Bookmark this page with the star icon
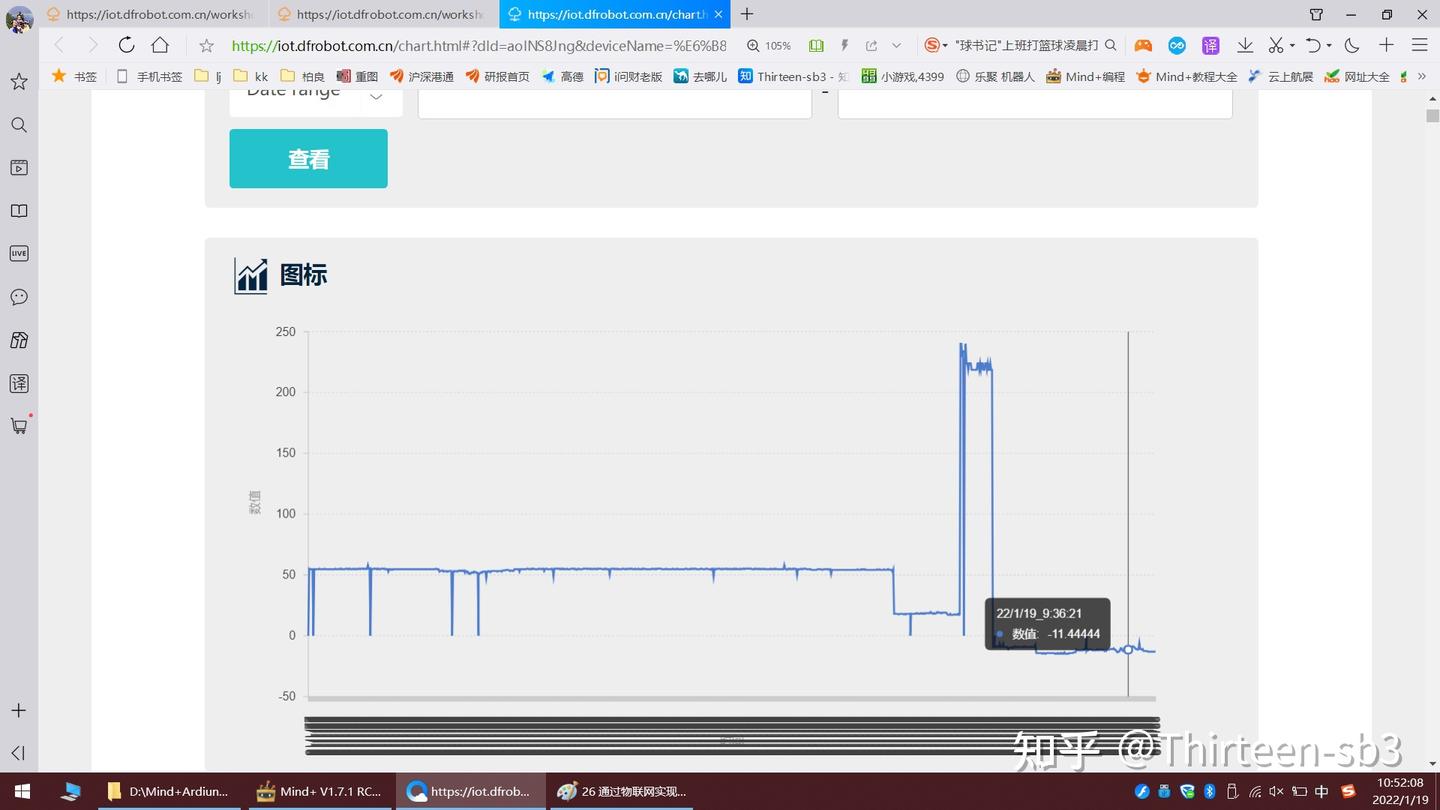 206,45
